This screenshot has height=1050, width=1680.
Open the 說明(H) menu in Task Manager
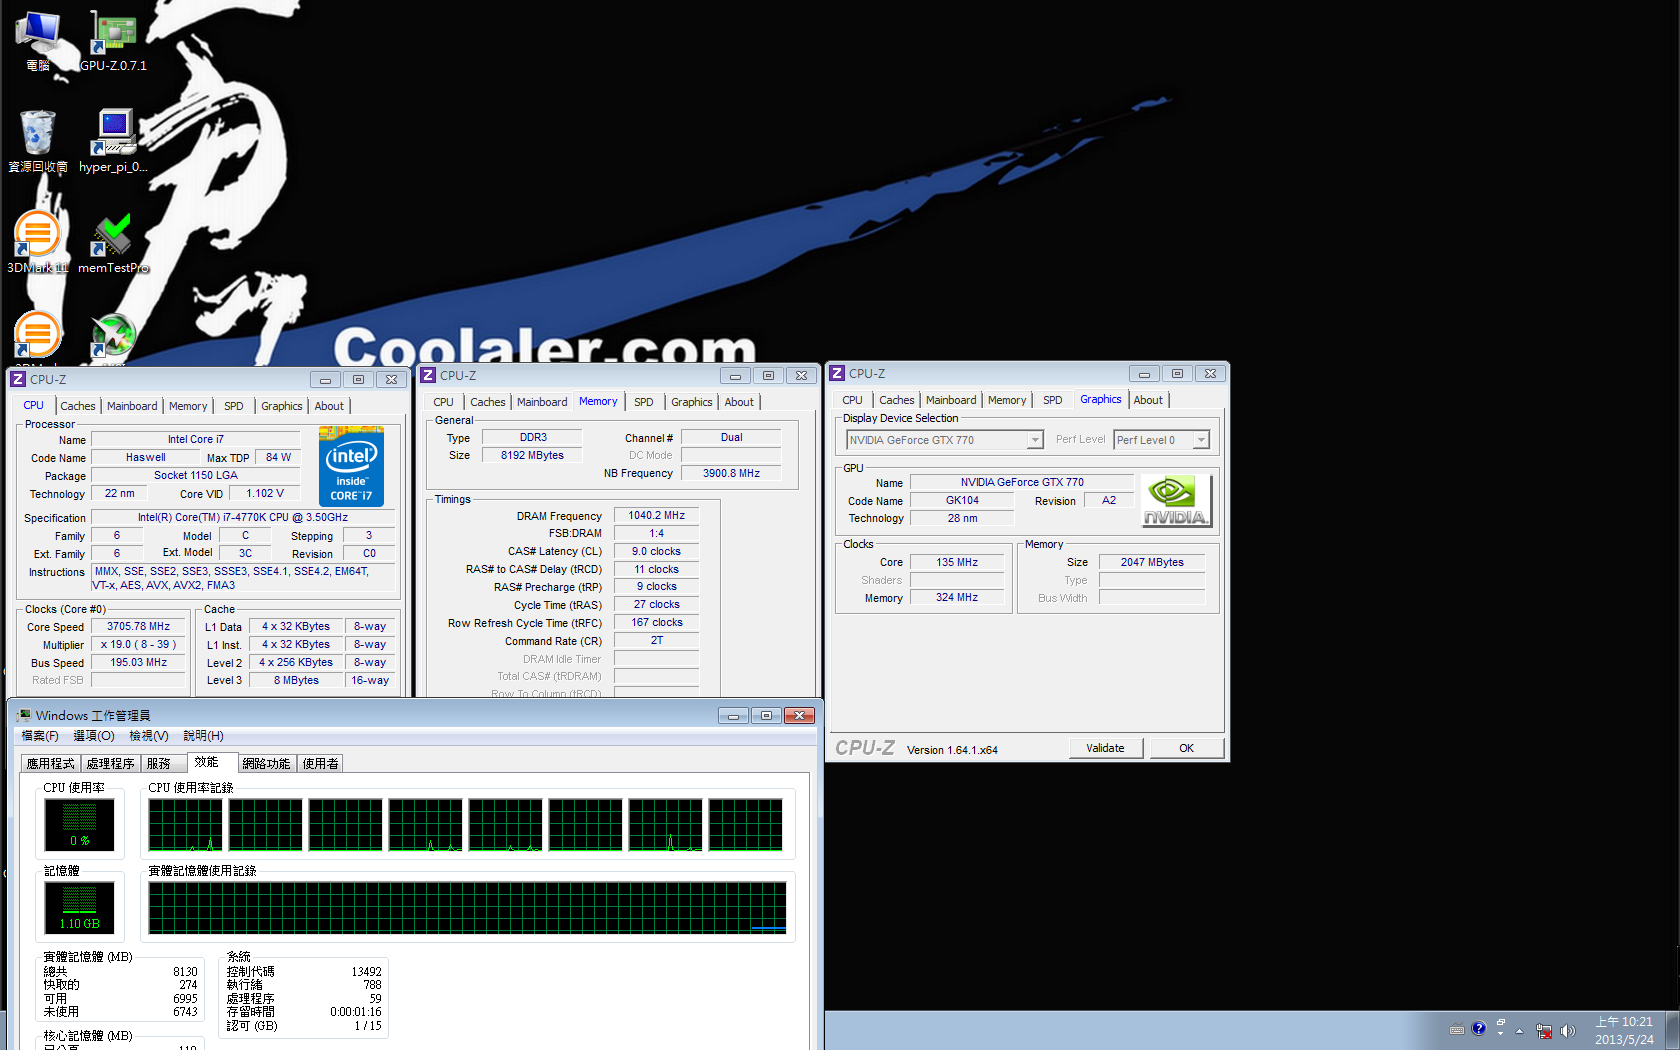coord(204,736)
